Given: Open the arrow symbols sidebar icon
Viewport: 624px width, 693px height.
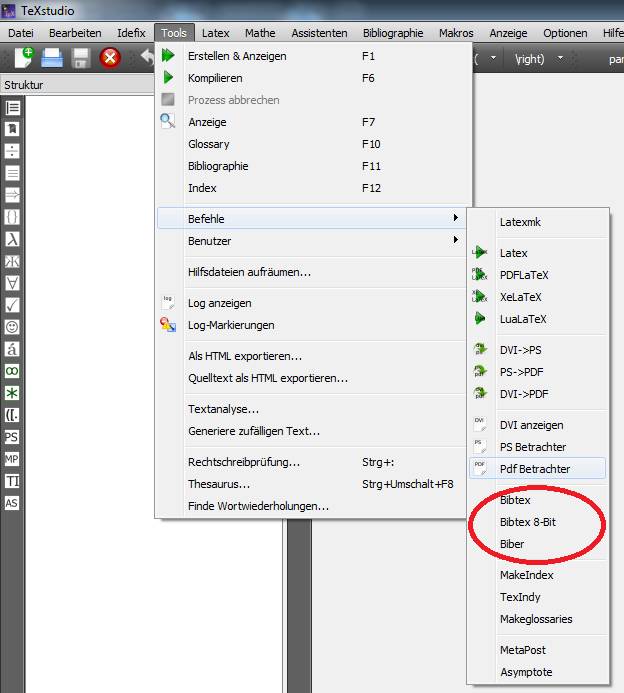Looking at the screenshot, I should [x=12, y=195].
